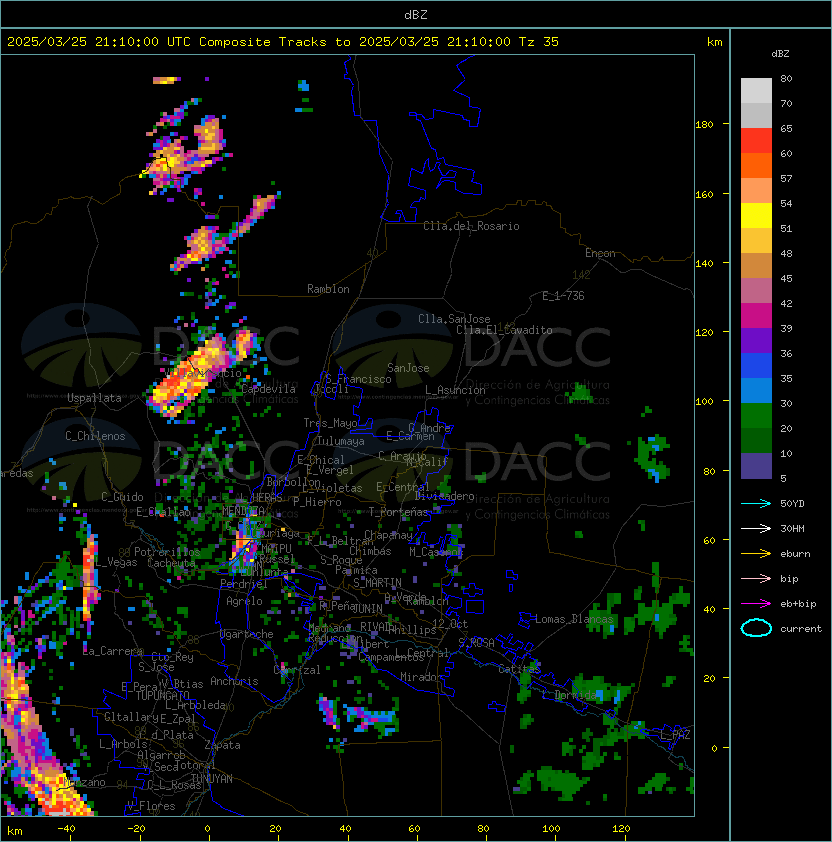Select the 54 dBZ yellow color swatch

pyautogui.click(x=756, y=215)
